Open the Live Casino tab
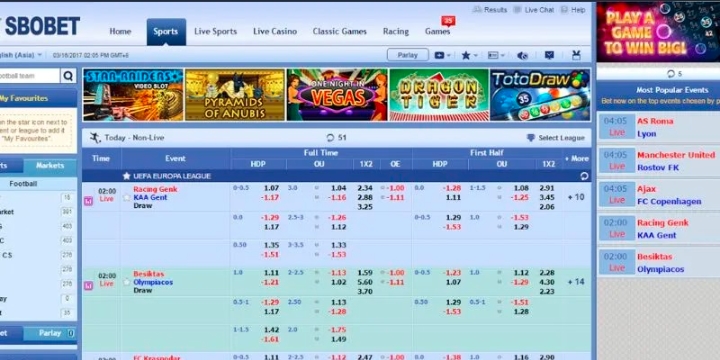This screenshot has width=720, height=360. (x=275, y=32)
